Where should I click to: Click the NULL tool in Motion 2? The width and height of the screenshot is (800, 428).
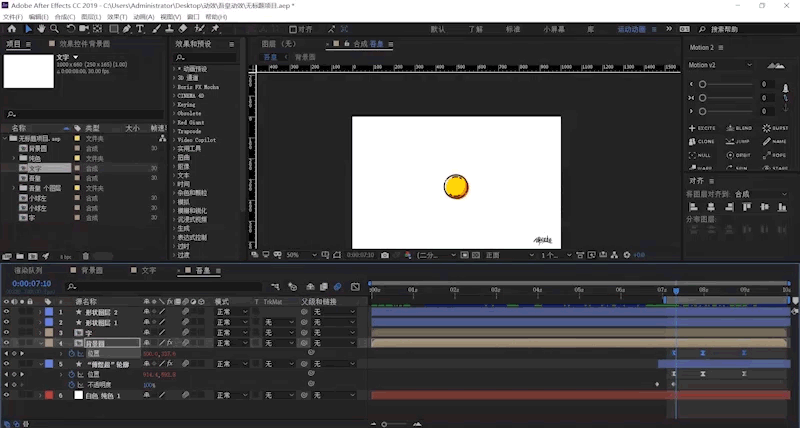tap(702, 155)
